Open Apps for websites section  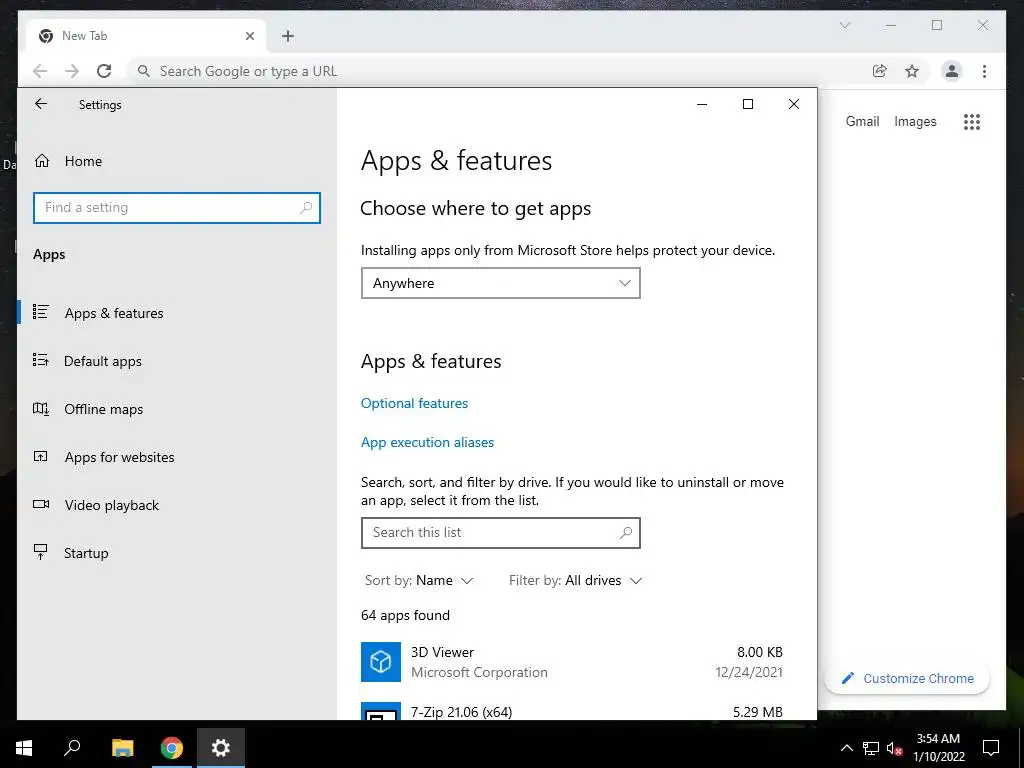tap(119, 457)
